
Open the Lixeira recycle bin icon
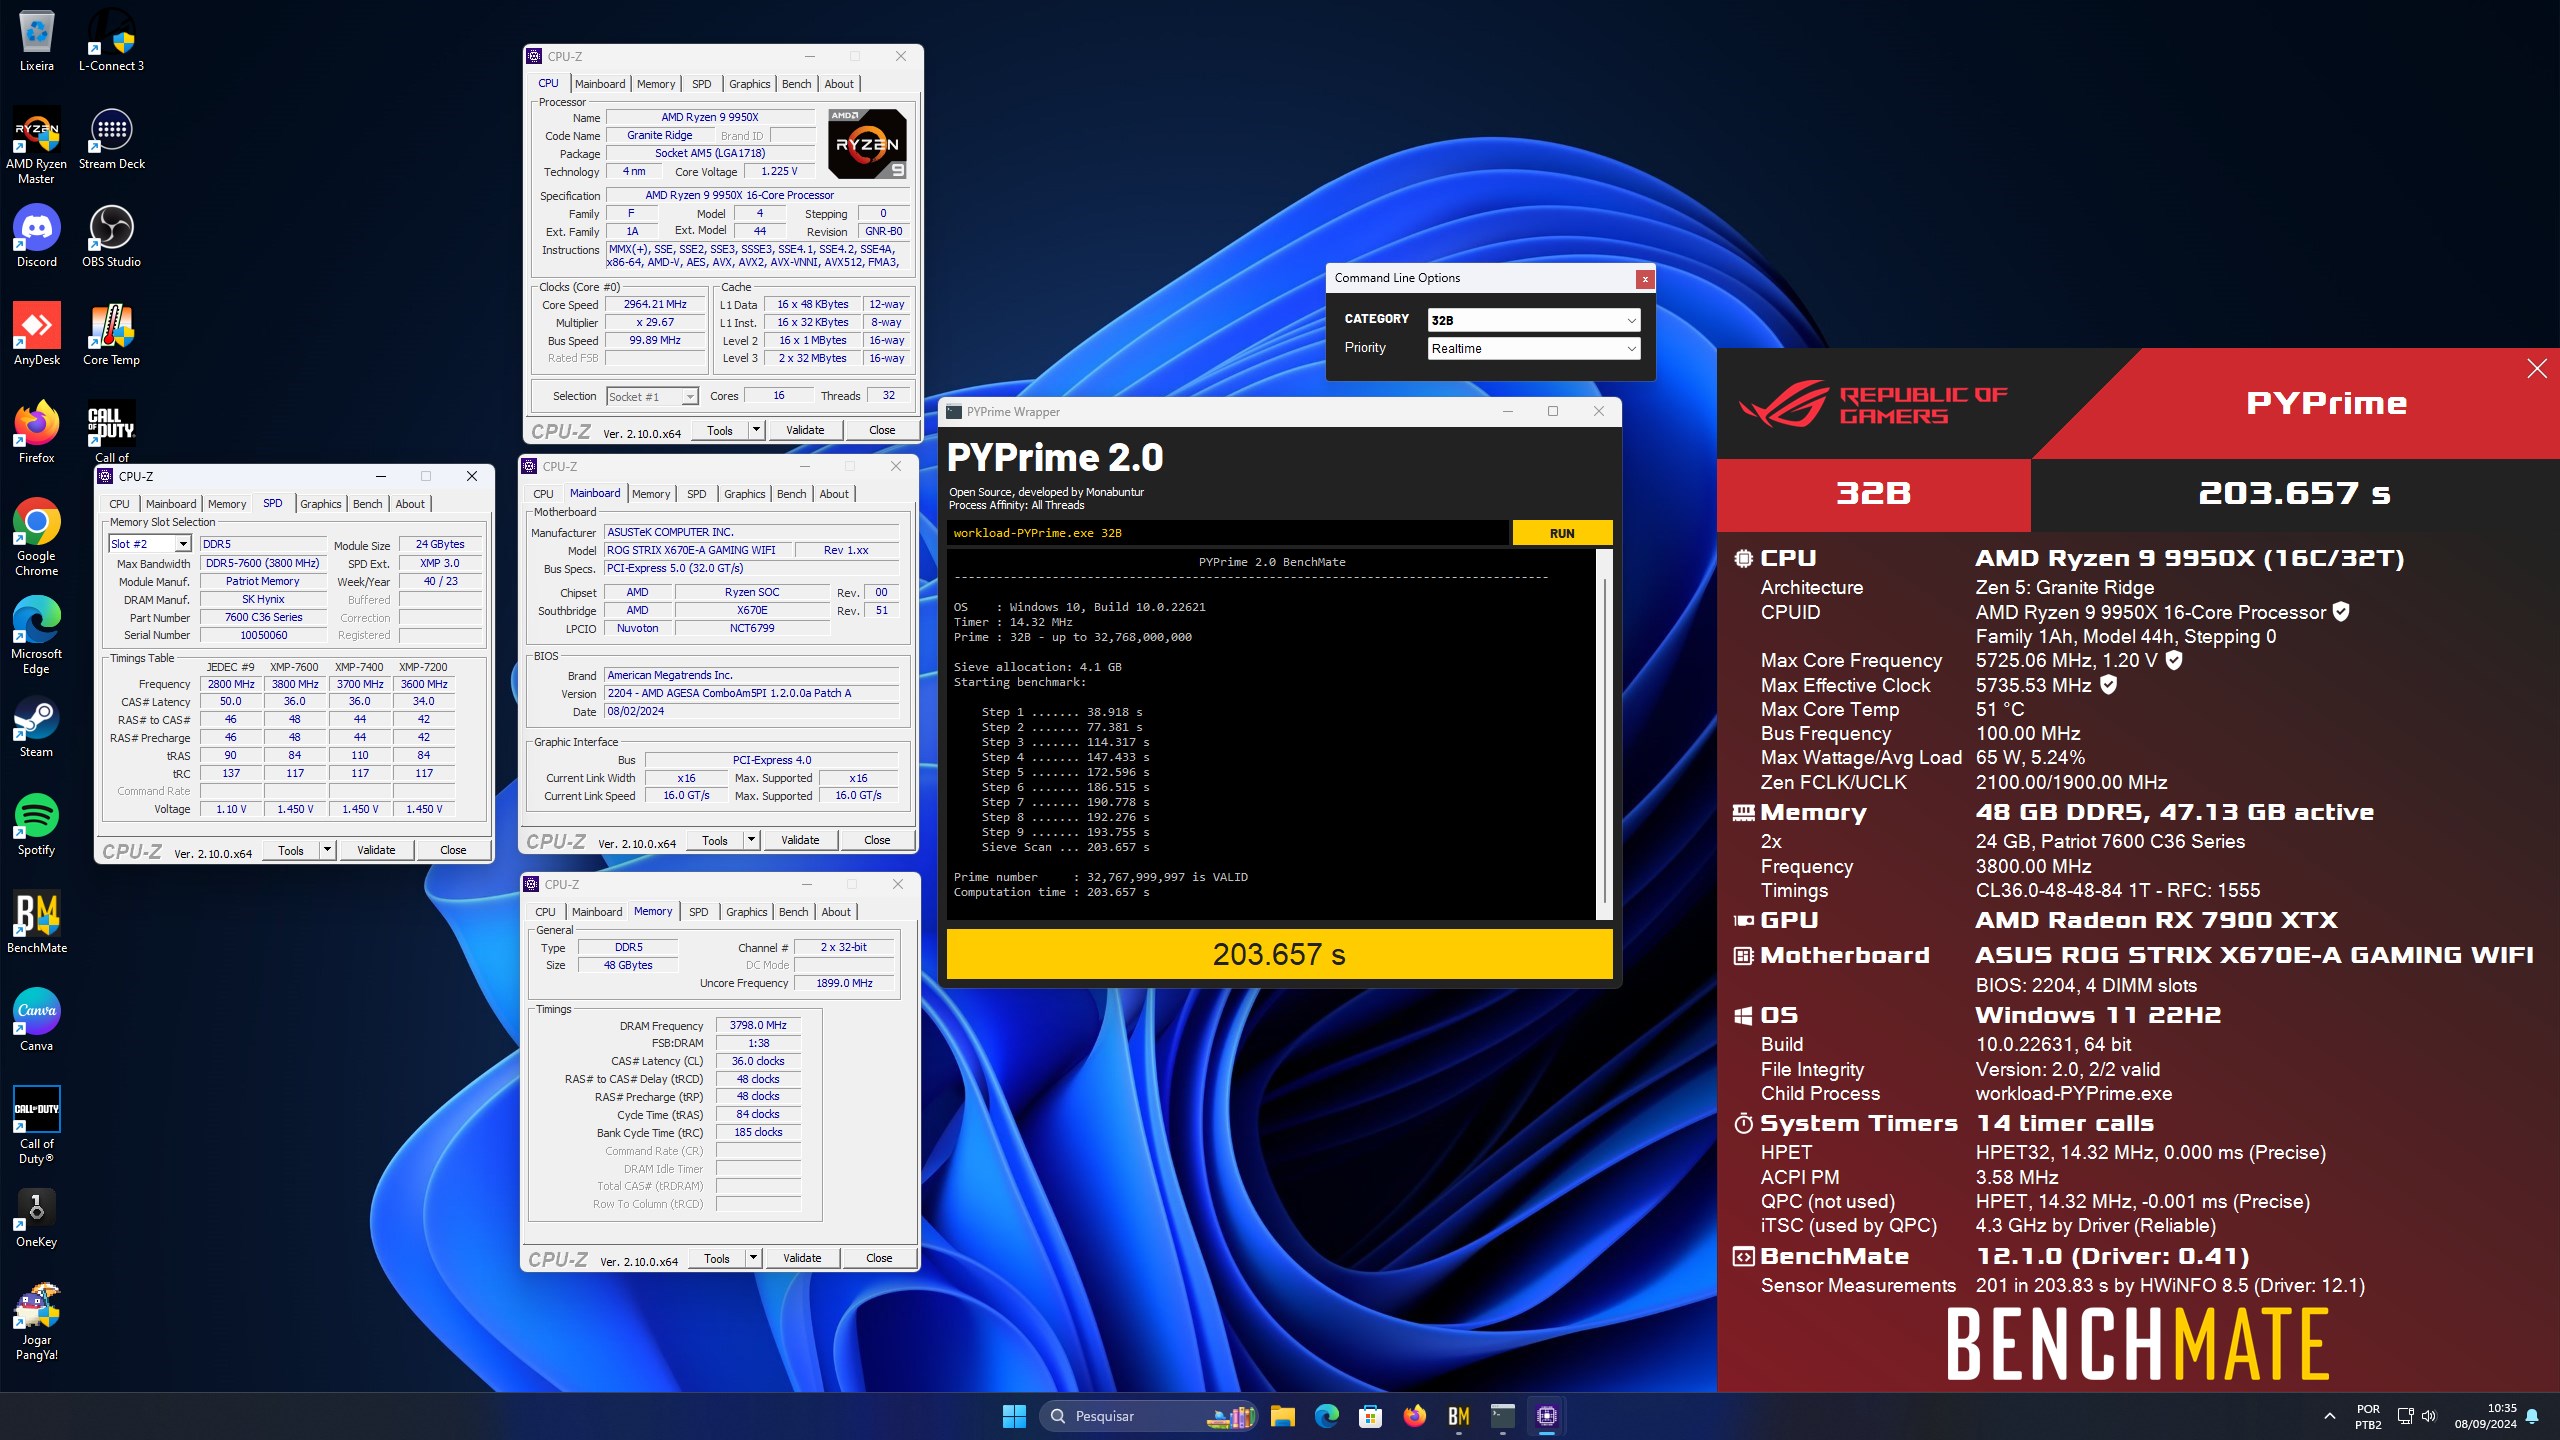click(x=36, y=42)
